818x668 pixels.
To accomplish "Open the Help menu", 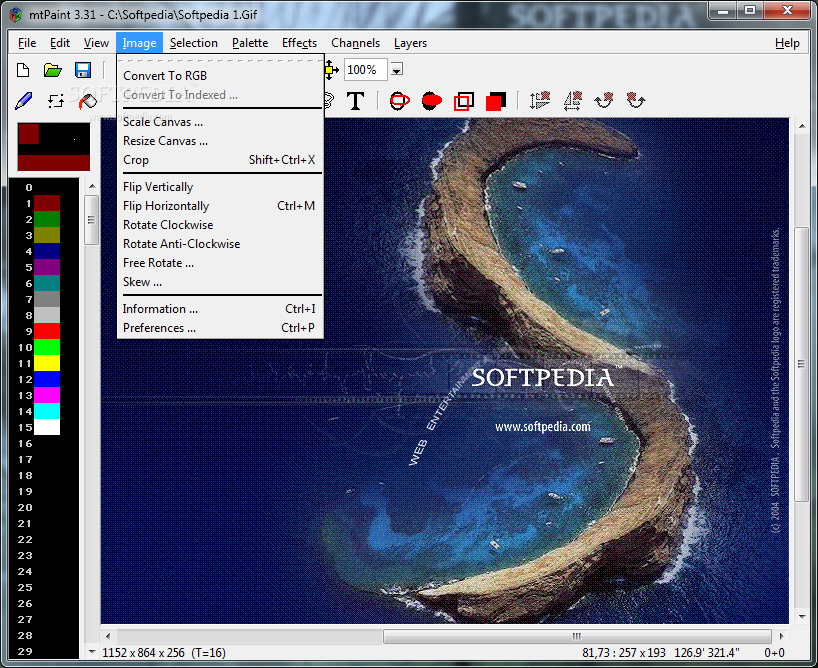I will (x=787, y=43).
